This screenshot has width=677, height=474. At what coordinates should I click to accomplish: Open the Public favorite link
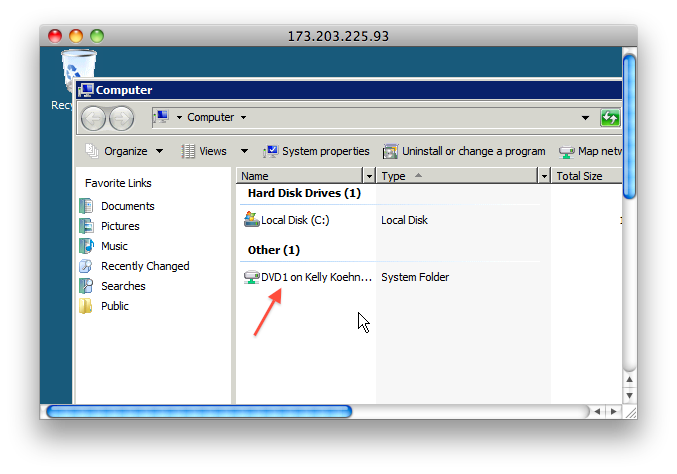click(114, 306)
